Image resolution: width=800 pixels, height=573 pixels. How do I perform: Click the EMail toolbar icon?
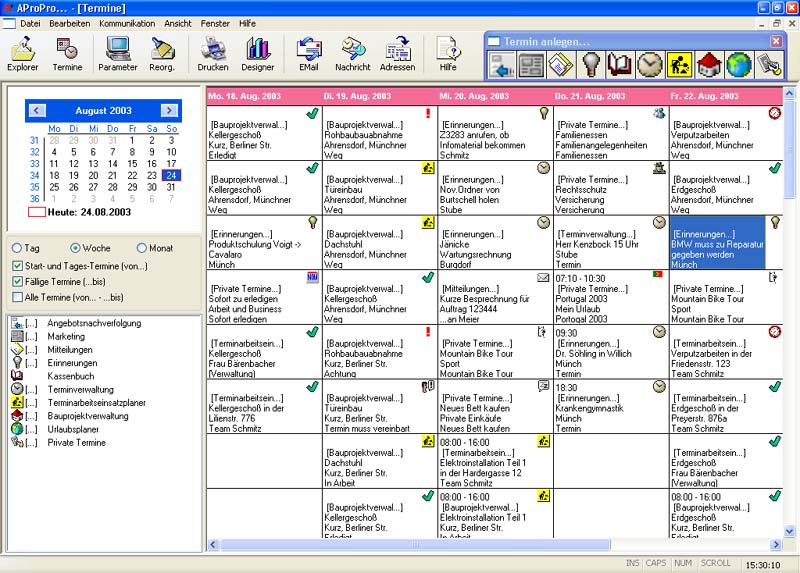pyautogui.click(x=309, y=54)
